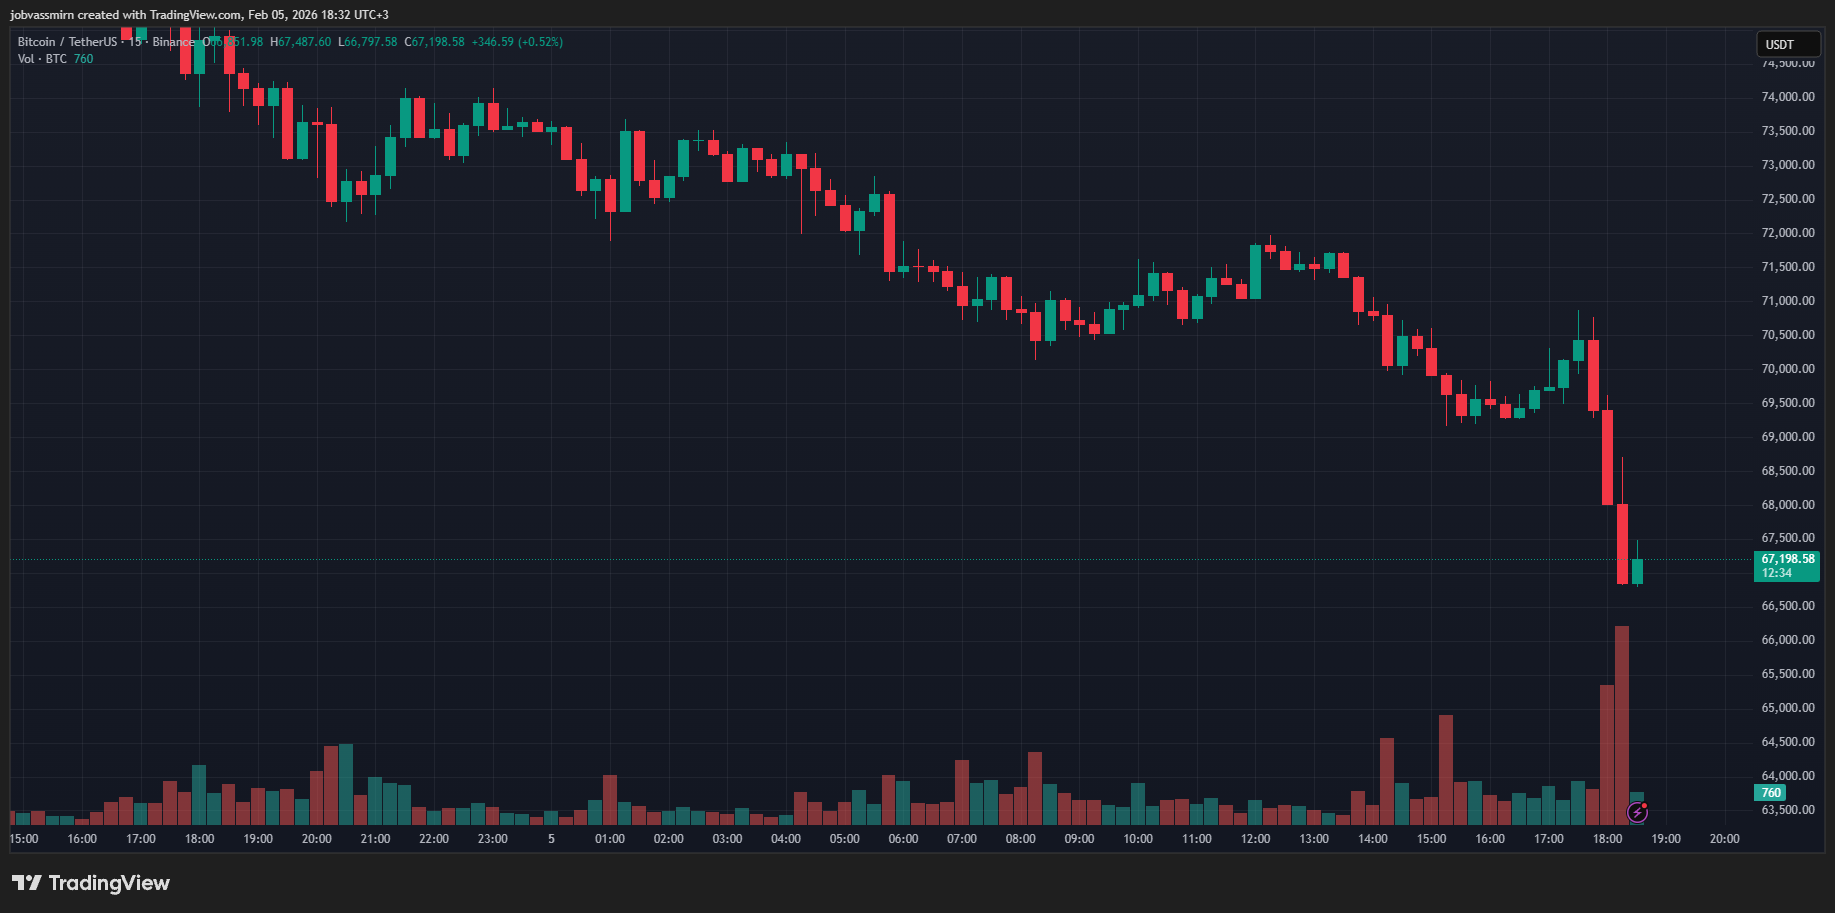This screenshot has height=913, width=1835.
Task: Click the purple lightning event icon
Action: [1637, 812]
